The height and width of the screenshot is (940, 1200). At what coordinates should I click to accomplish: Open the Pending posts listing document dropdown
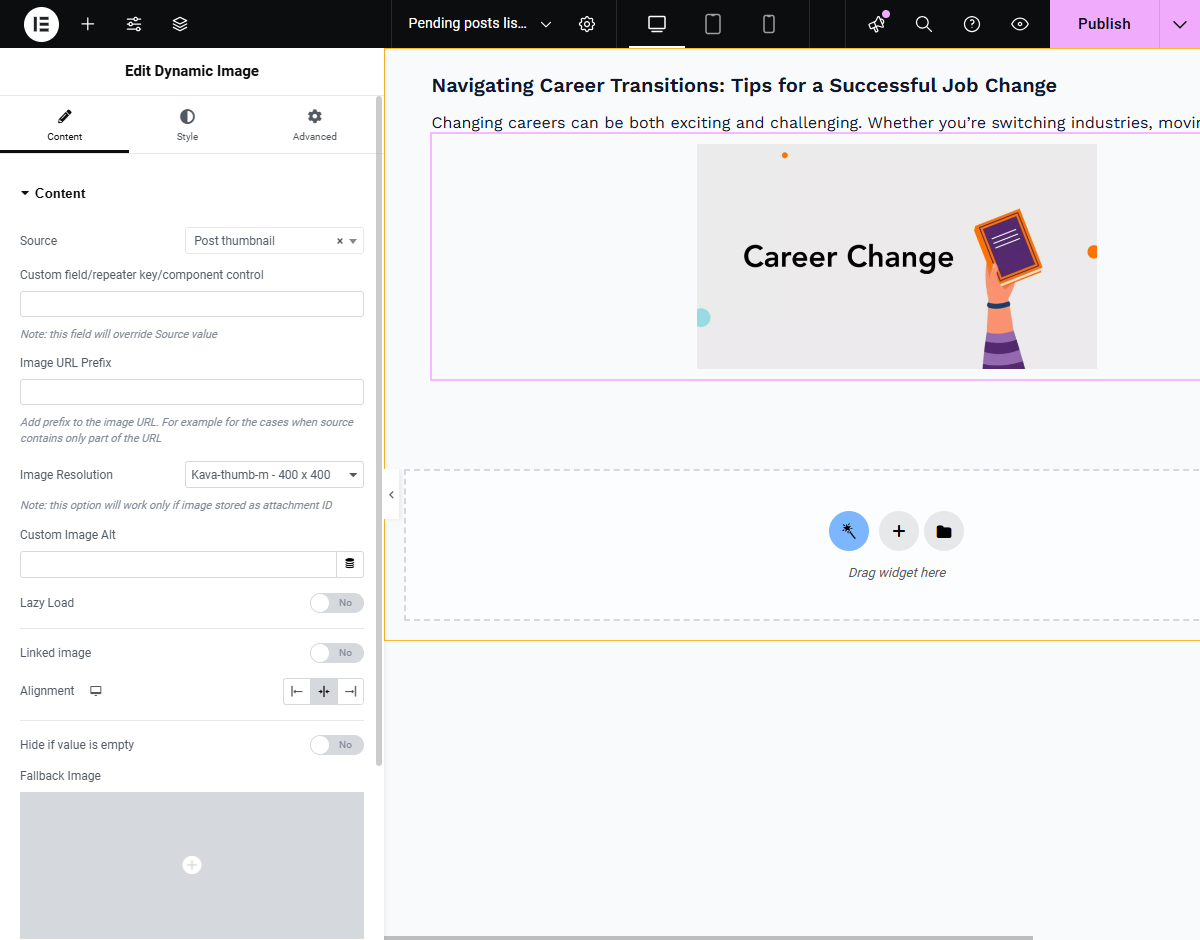(x=480, y=24)
